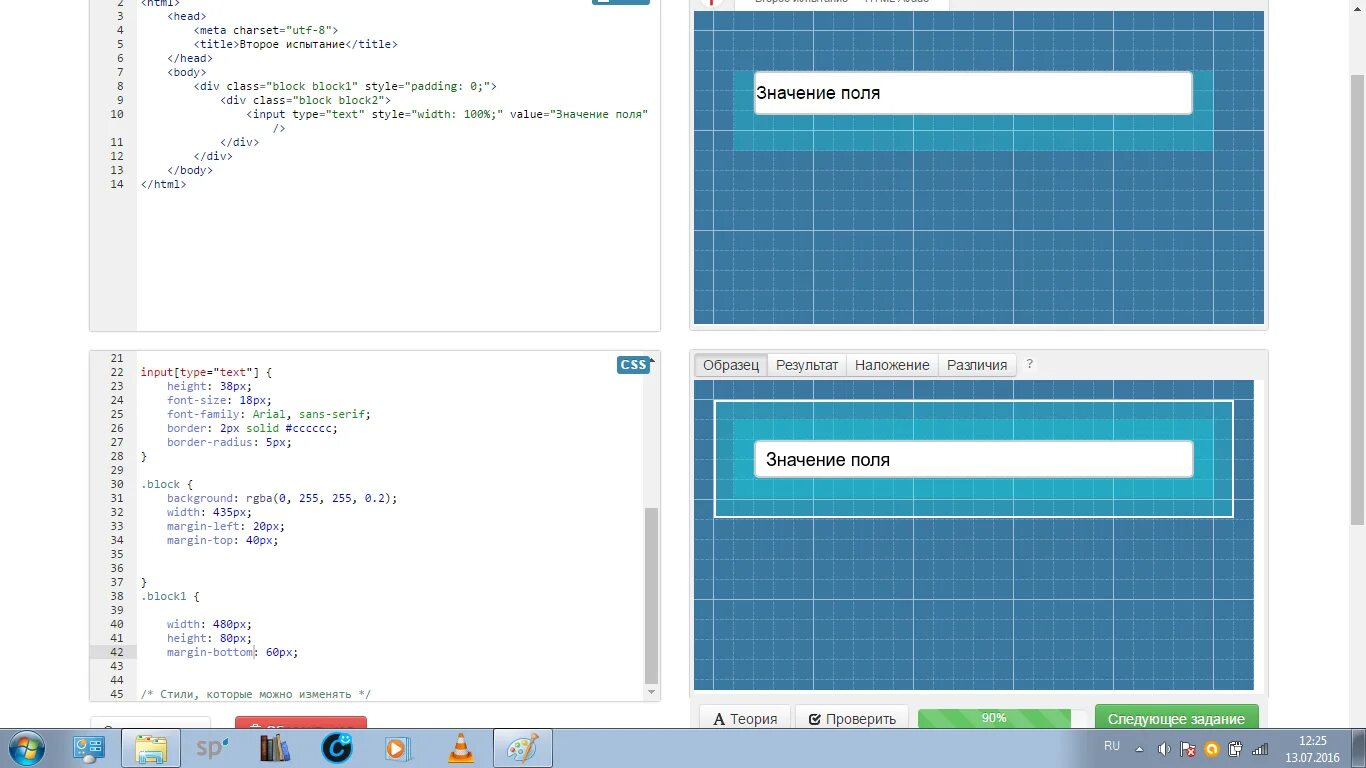Go to Следующее задание
Viewport: 1366px width, 768px height.
pos(1176,719)
